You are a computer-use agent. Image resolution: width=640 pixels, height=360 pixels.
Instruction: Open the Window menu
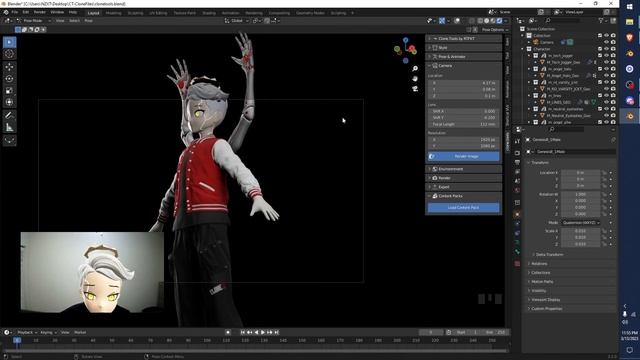[x=57, y=12]
